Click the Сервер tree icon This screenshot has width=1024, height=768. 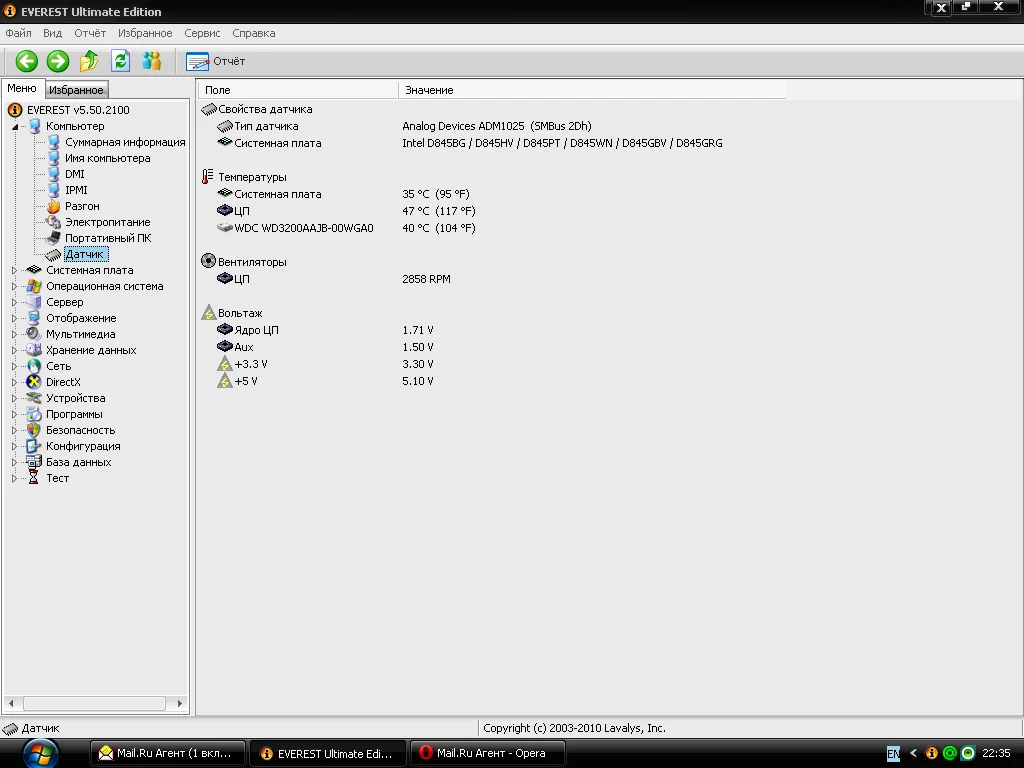pyautogui.click(x=33, y=302)
